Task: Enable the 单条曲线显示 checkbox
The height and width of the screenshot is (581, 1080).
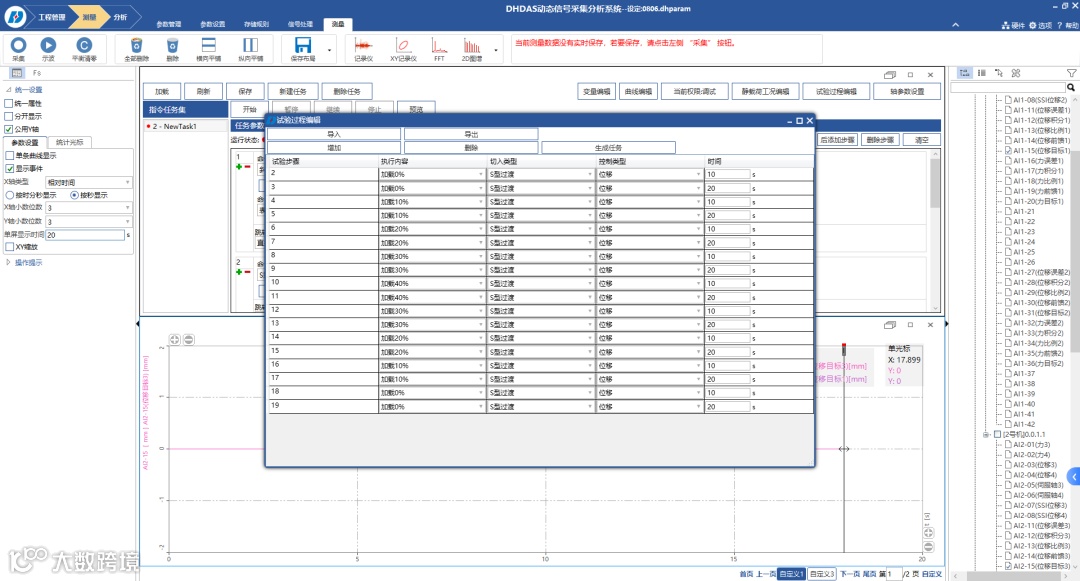Action: point(10,156)
